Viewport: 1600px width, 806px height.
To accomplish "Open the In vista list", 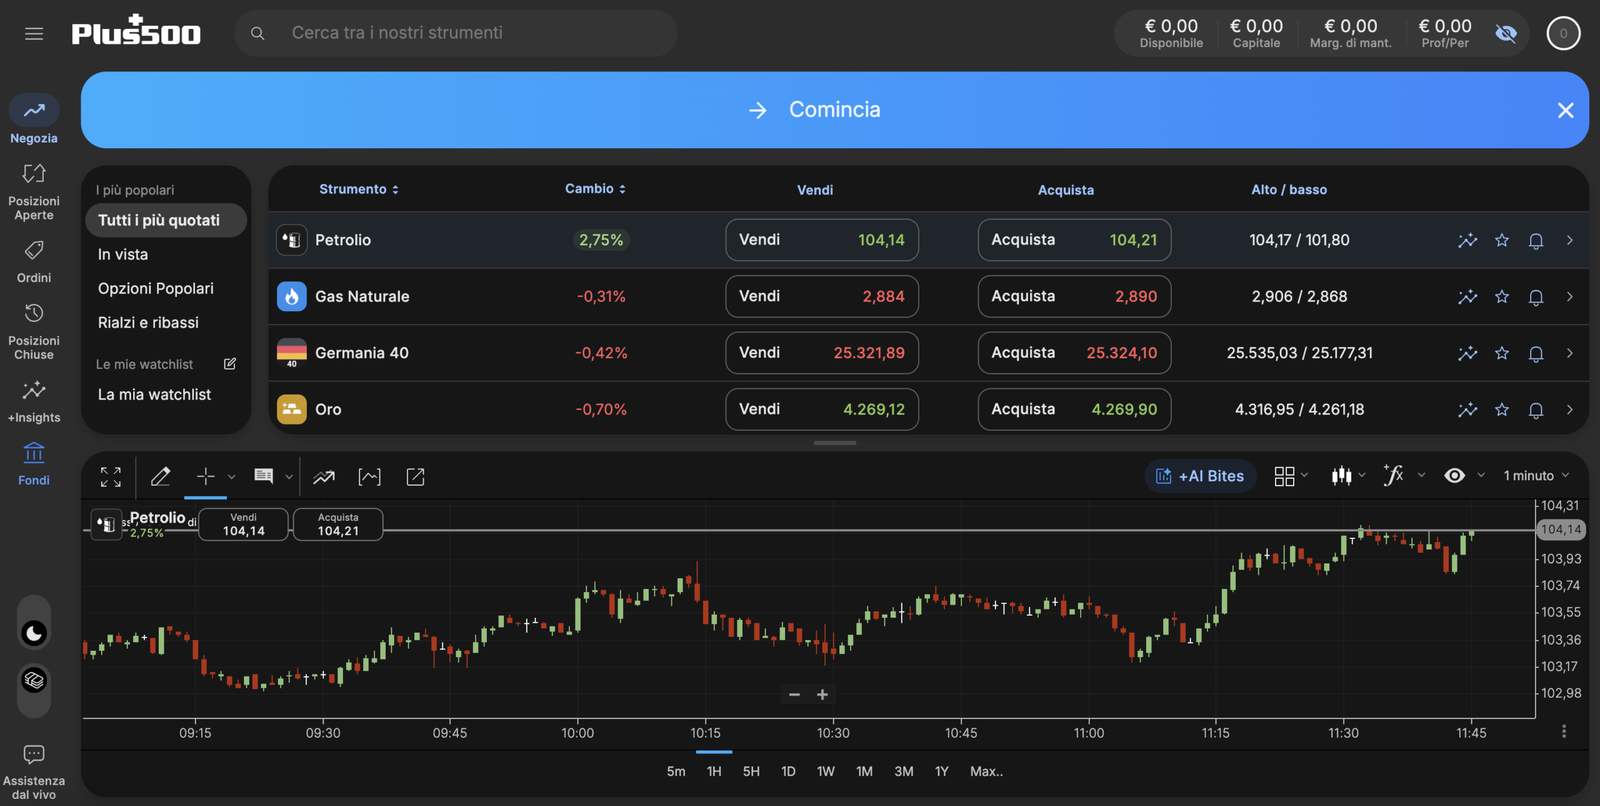I will [123, 254].
